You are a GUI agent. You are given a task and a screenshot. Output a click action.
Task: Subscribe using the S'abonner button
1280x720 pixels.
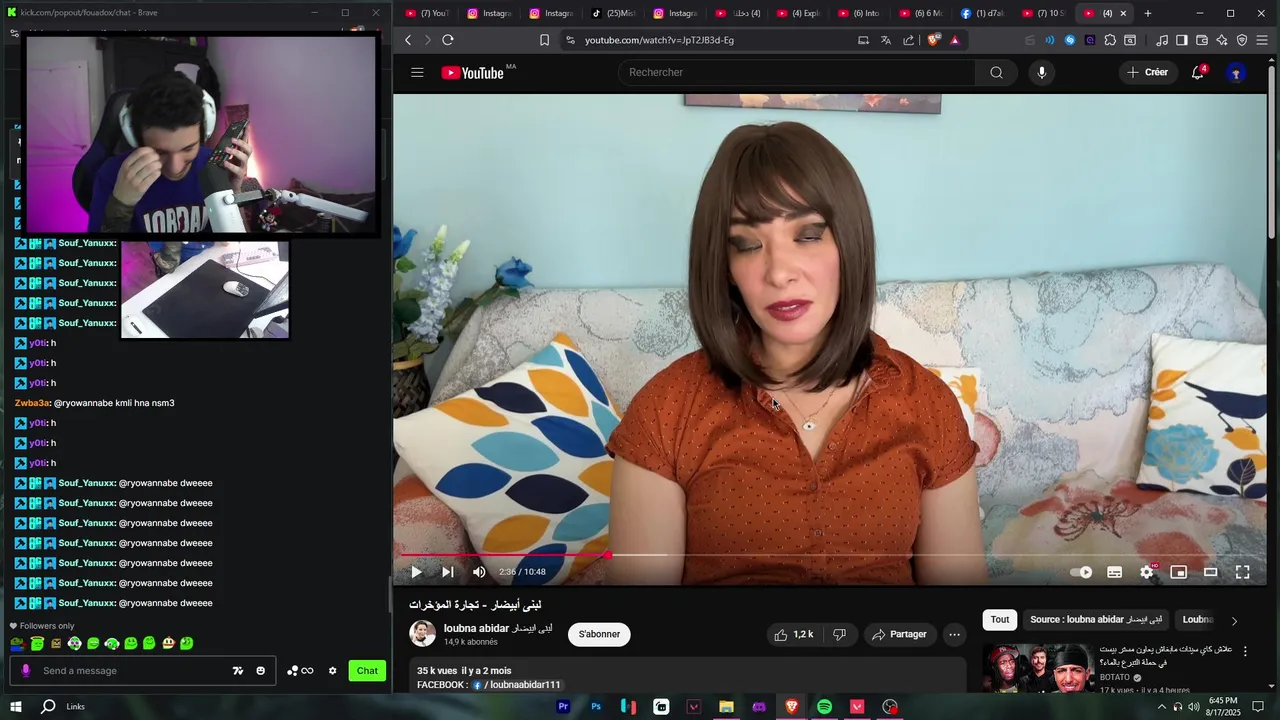pos(599,634)
